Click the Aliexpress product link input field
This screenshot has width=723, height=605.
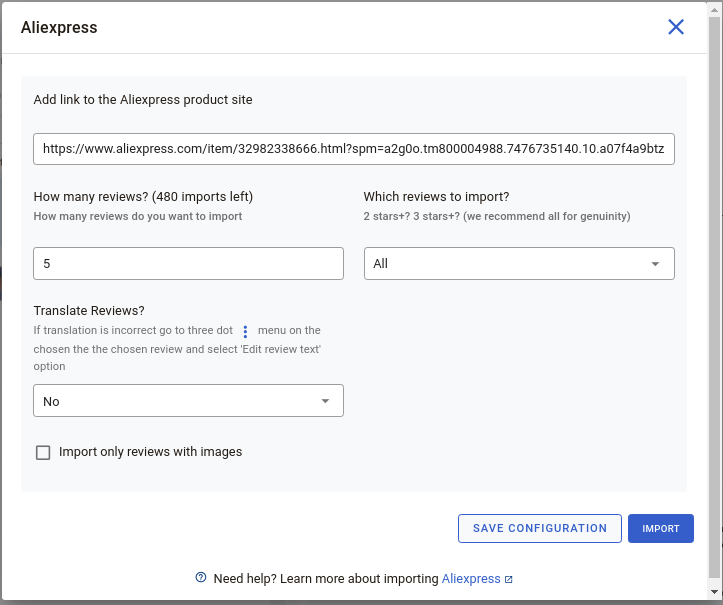(354, 149)
